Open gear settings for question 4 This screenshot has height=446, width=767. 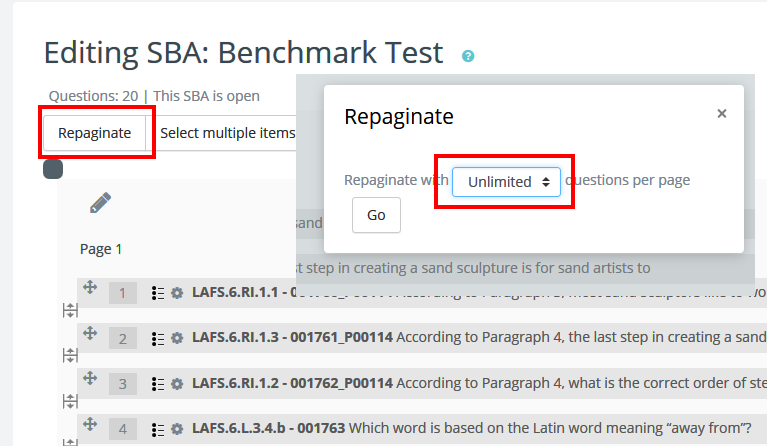tap(177, 429)
